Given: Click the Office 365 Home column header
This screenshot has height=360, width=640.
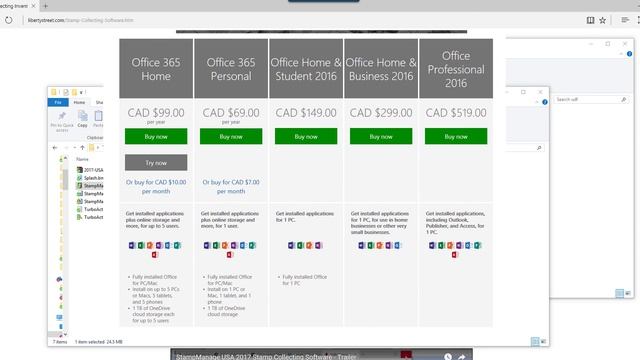Looking at the screenshot, I should (x=156, y=69).
